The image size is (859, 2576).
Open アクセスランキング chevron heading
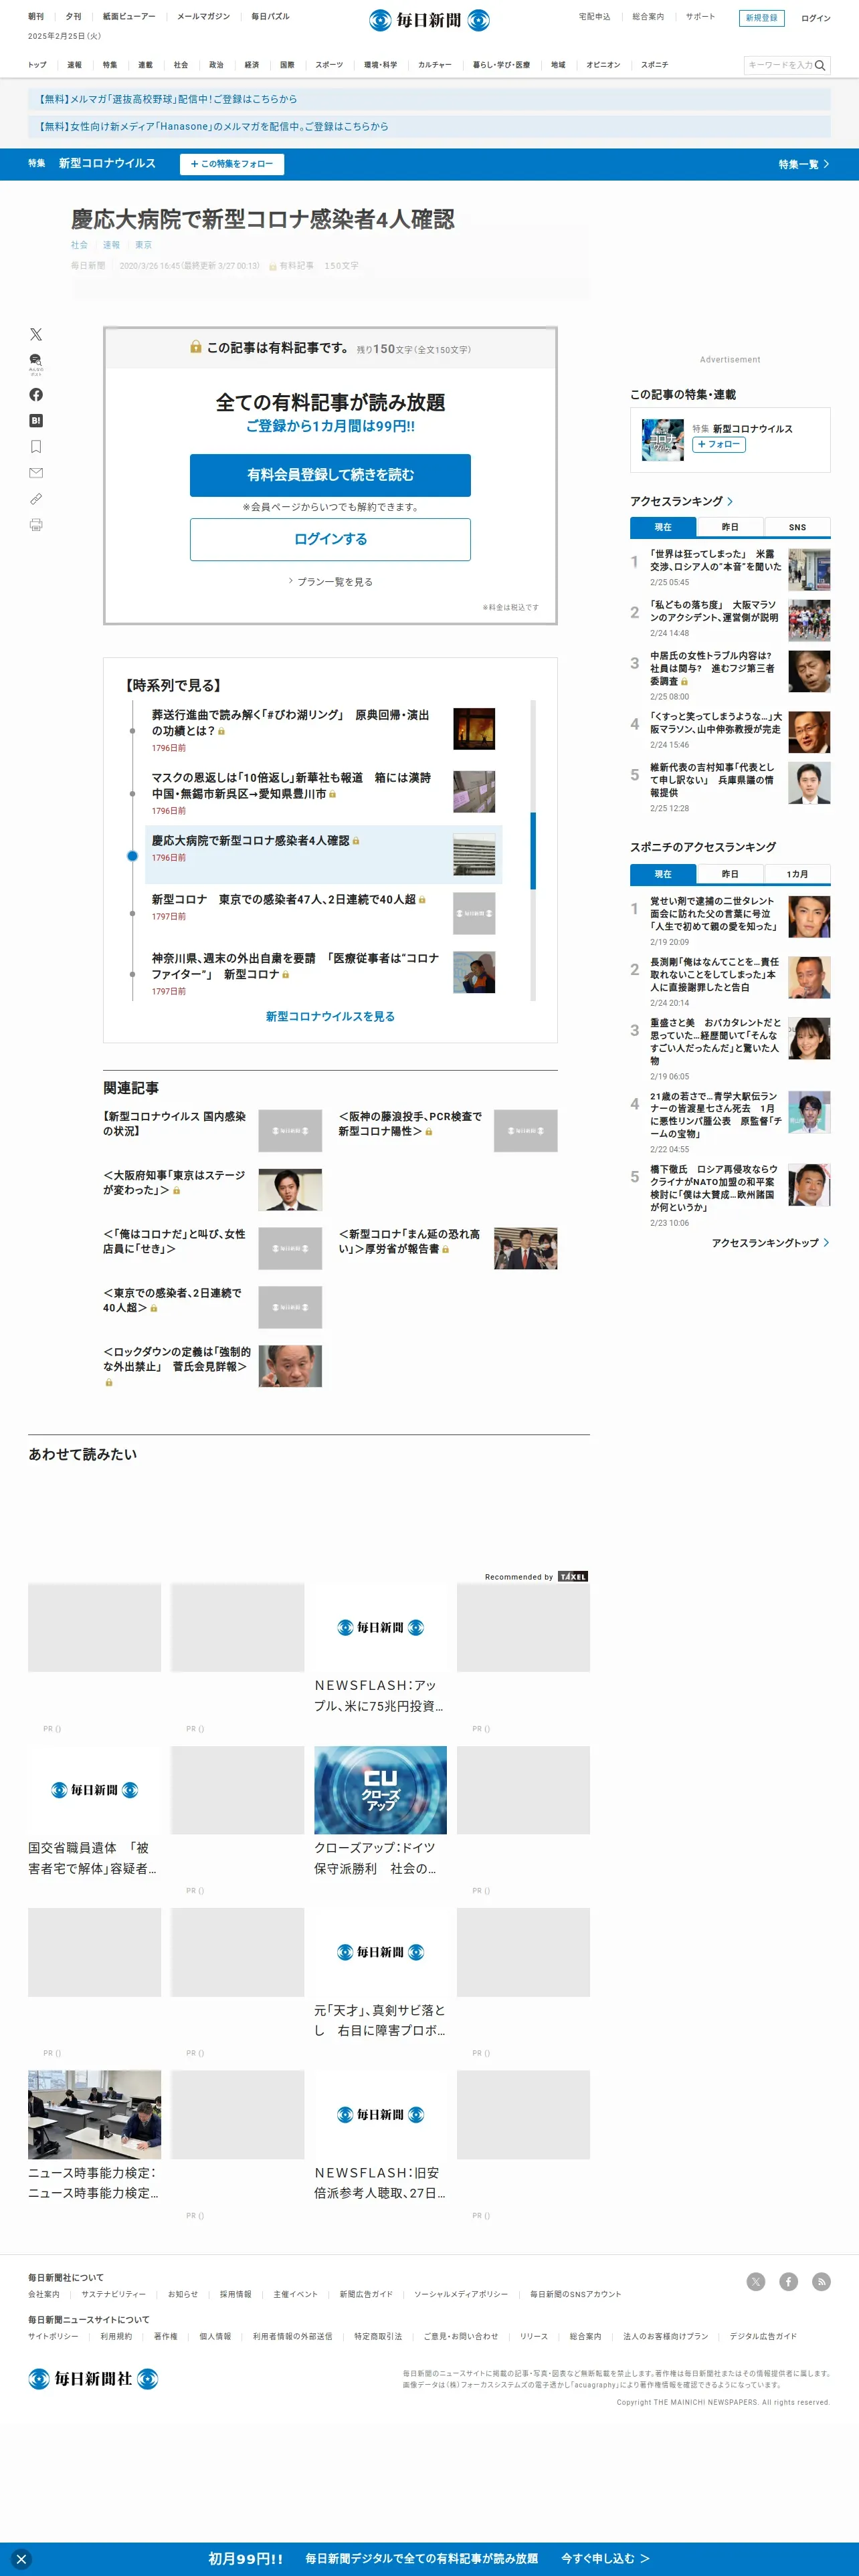[681, 501]
